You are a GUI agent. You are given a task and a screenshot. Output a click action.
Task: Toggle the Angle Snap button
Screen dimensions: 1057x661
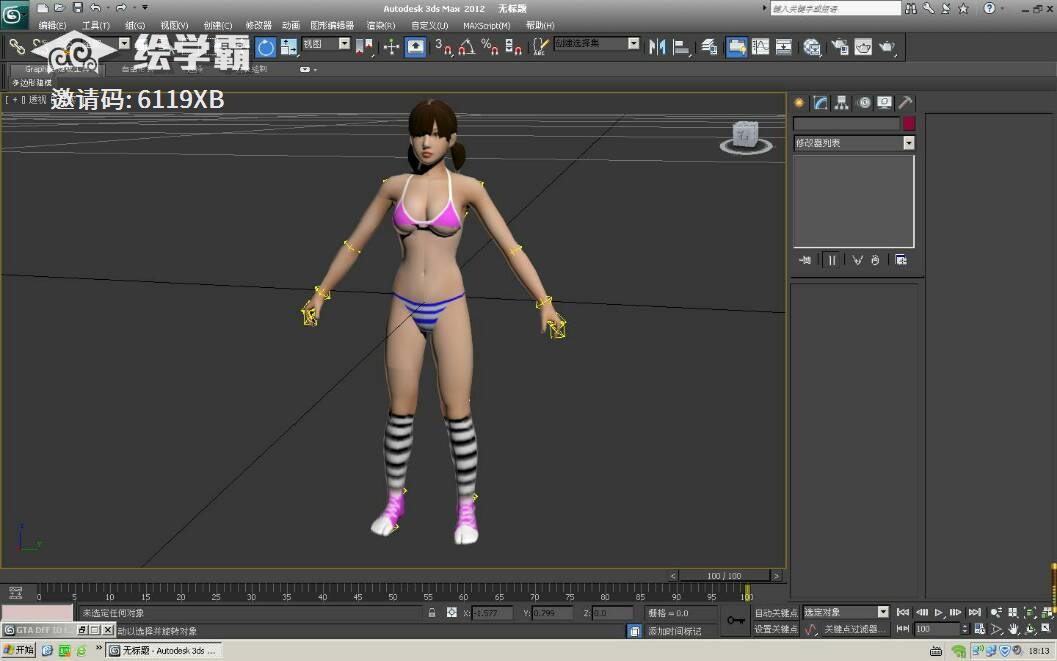[x=466, y=47]
